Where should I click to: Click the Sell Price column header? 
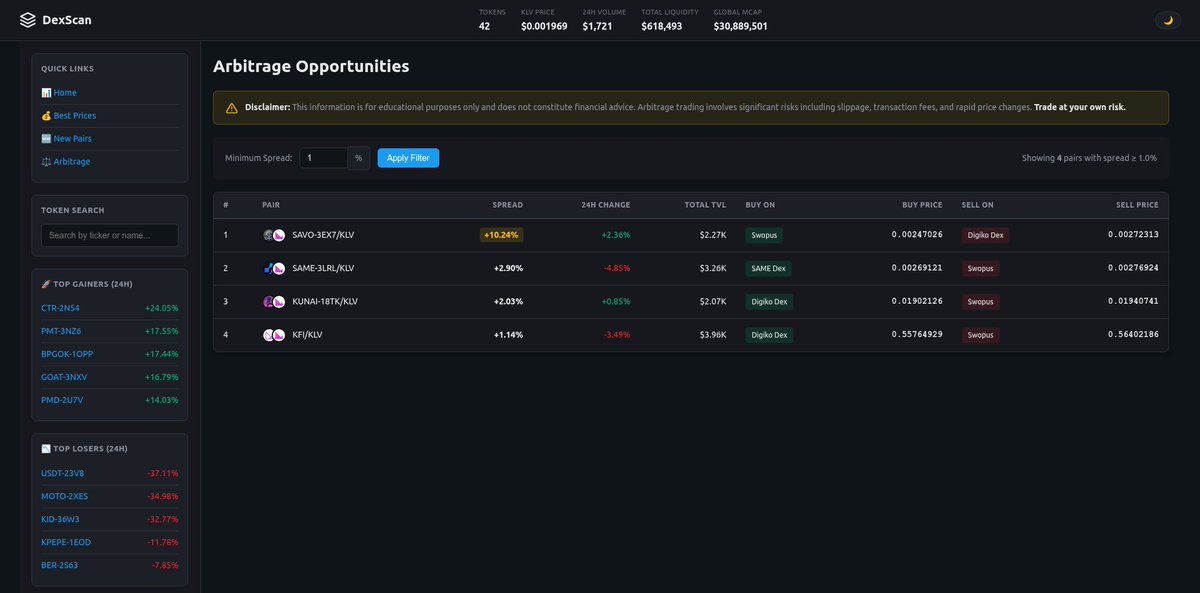click(x=1137, y=205)
